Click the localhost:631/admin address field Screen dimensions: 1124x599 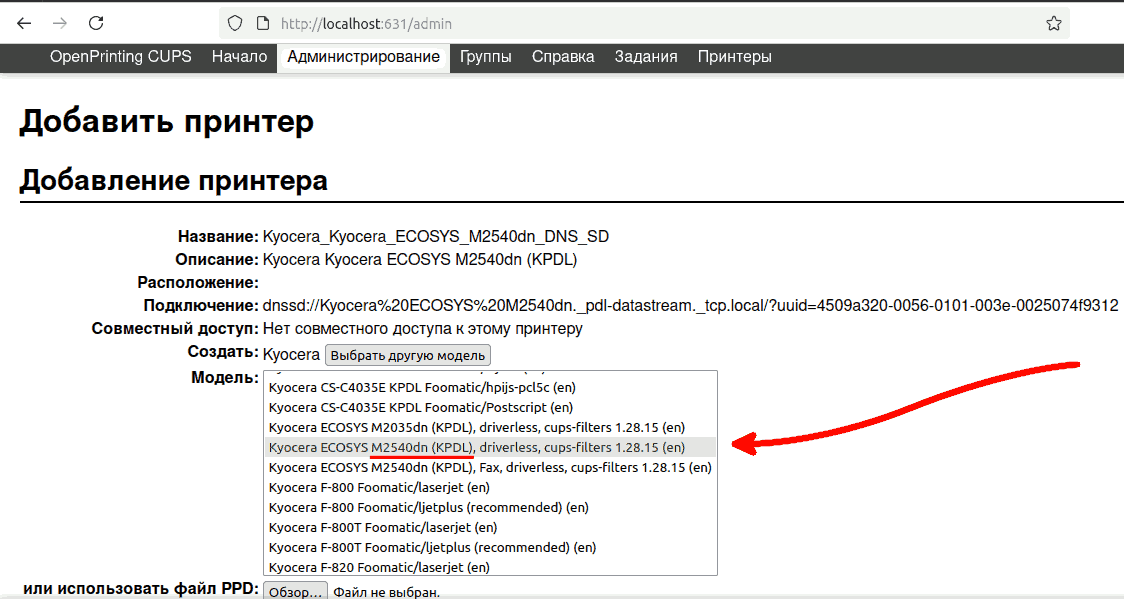[645, 24]
